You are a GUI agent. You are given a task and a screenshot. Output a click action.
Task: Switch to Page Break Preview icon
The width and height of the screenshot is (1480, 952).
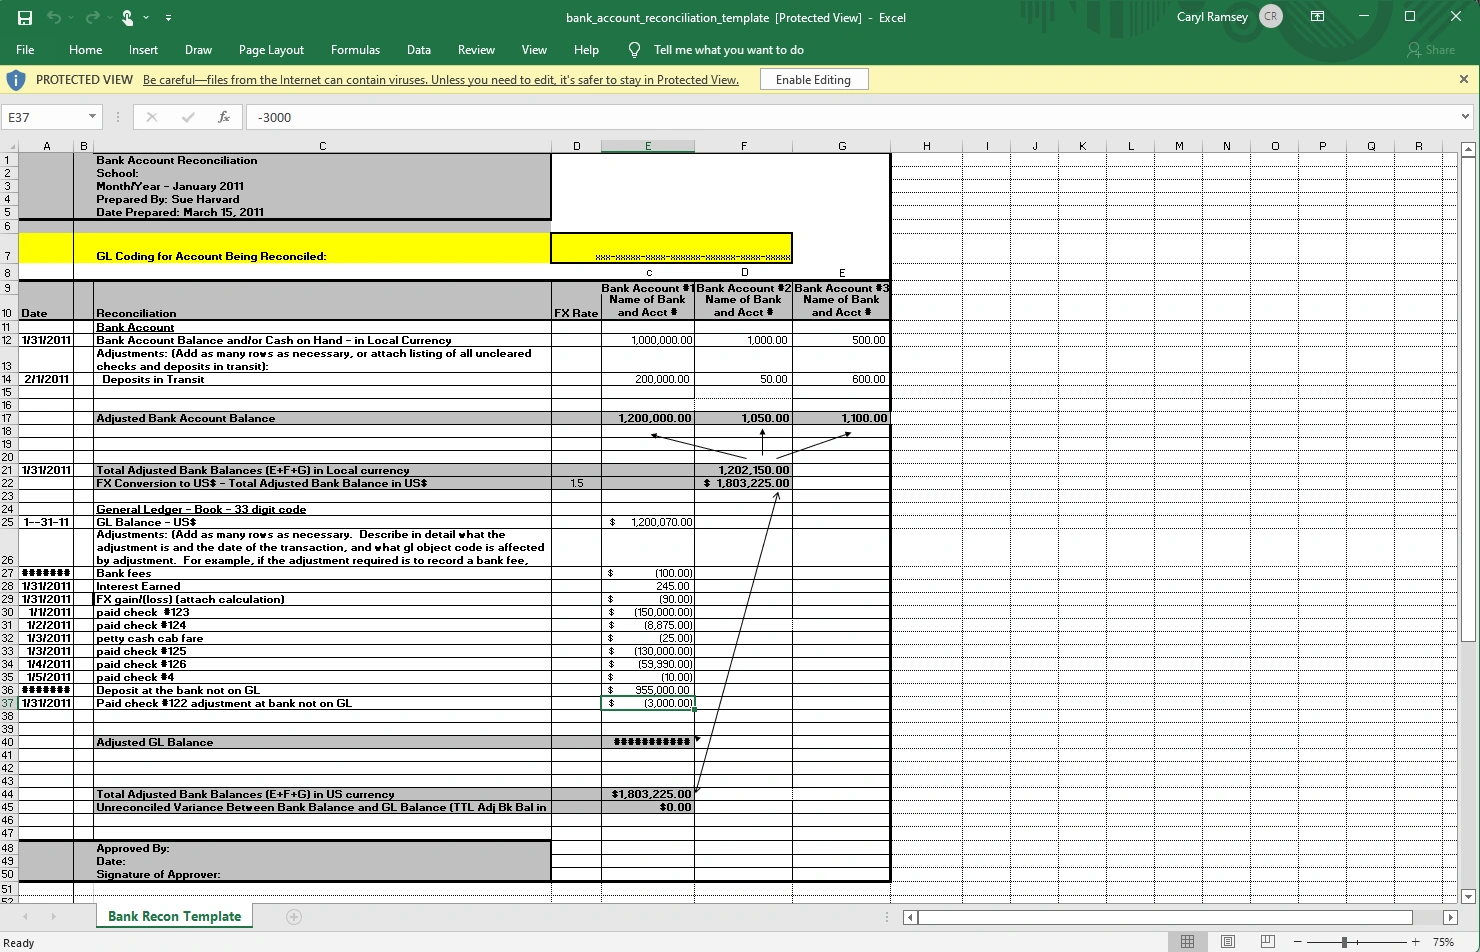pos(1267,941)
